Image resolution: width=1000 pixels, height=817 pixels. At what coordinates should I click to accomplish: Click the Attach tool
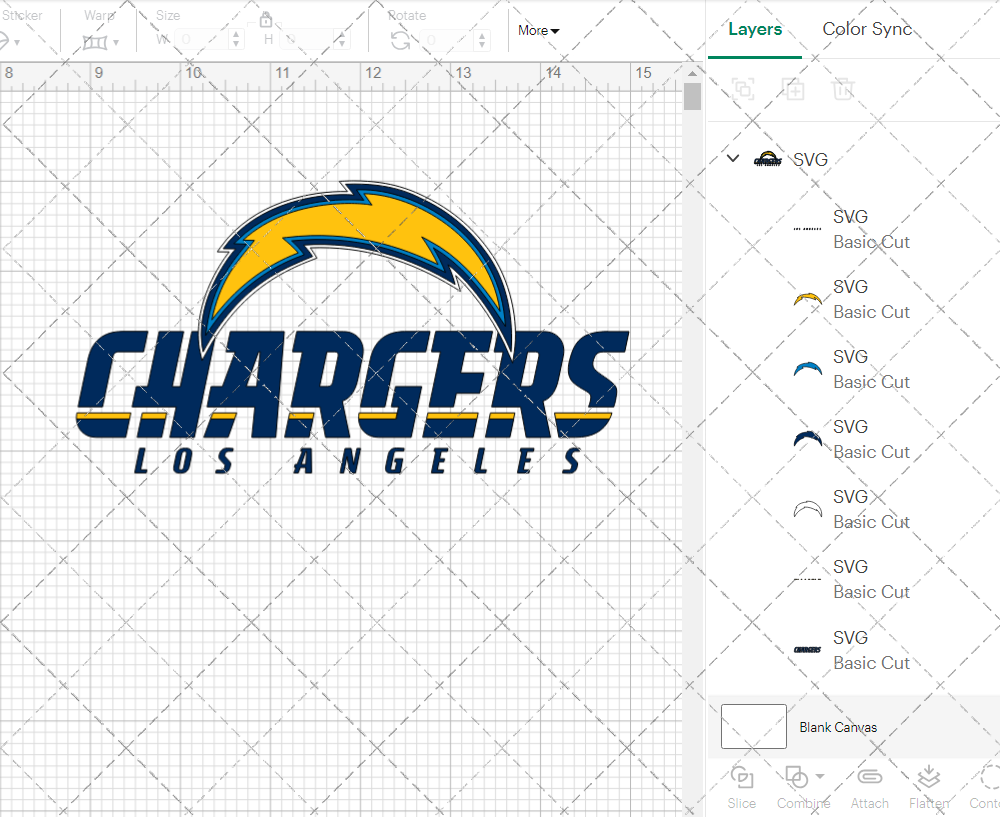click(x=869, y=787)
